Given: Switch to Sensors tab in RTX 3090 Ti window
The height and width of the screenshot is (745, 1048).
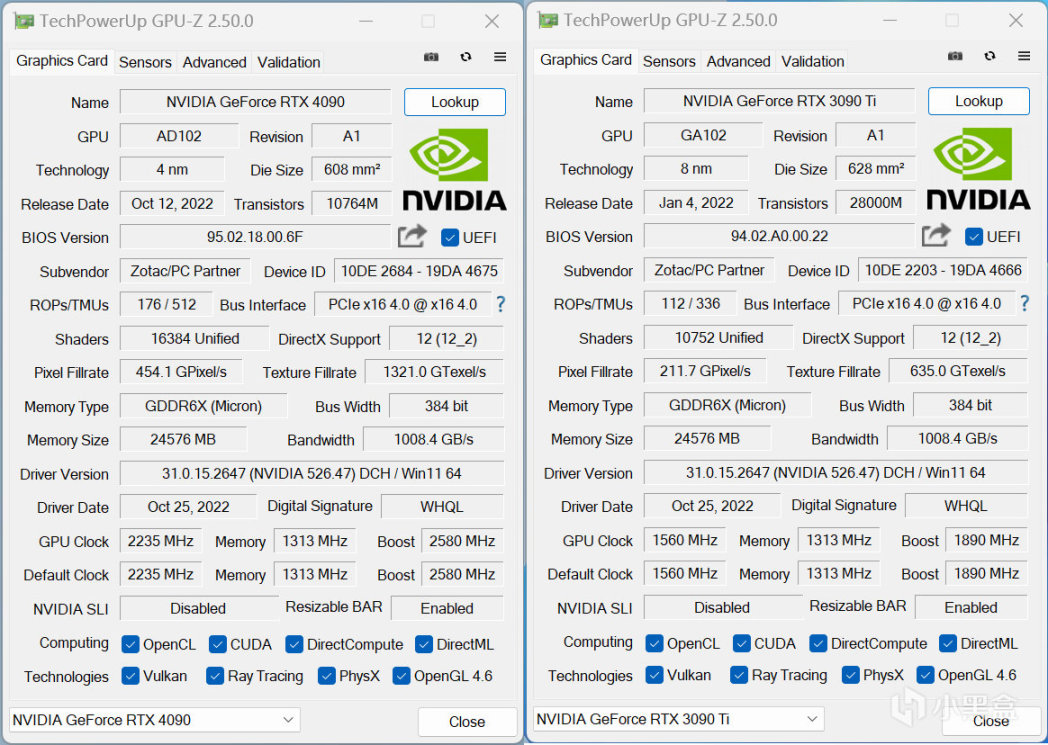Looking at the screenshot, I should 669,61.
